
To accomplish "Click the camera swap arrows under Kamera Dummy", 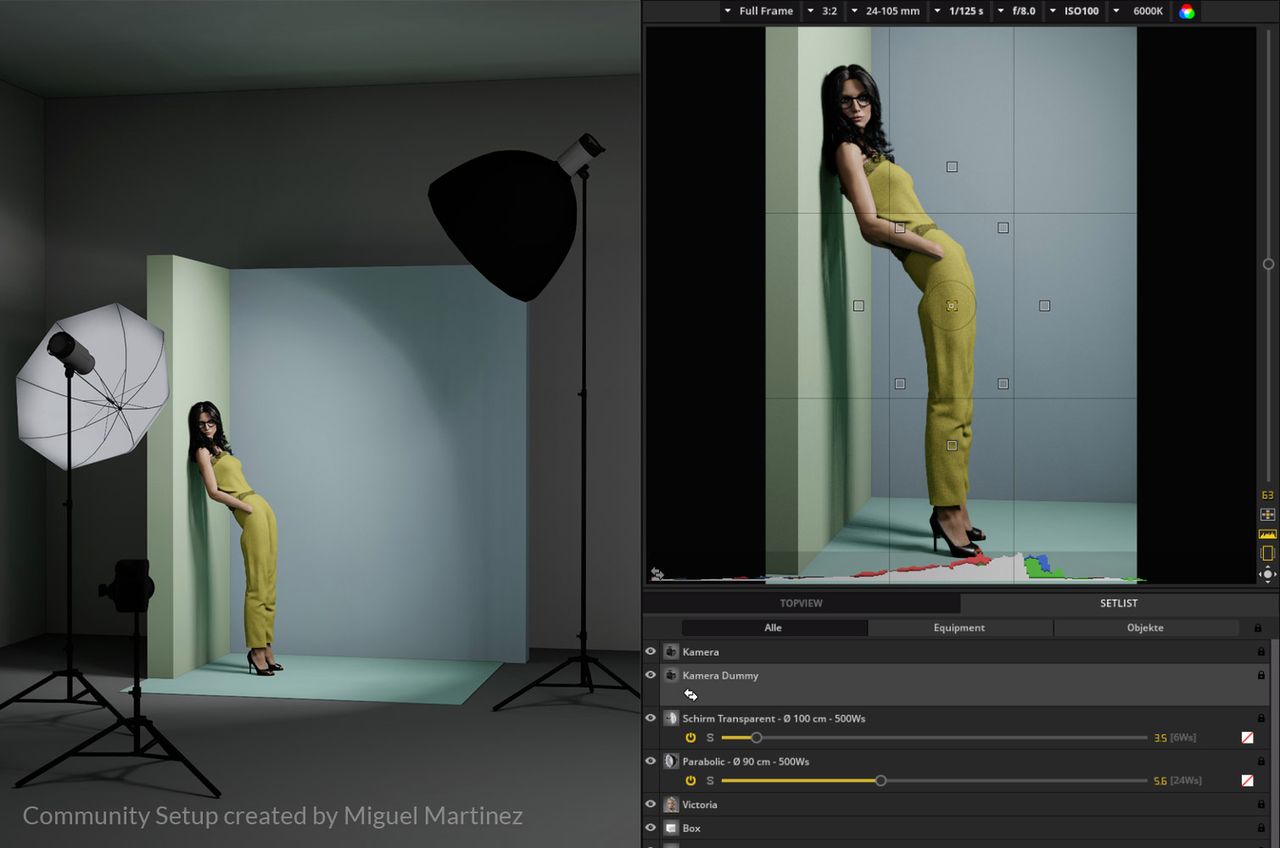I will (x=690, y=695).
